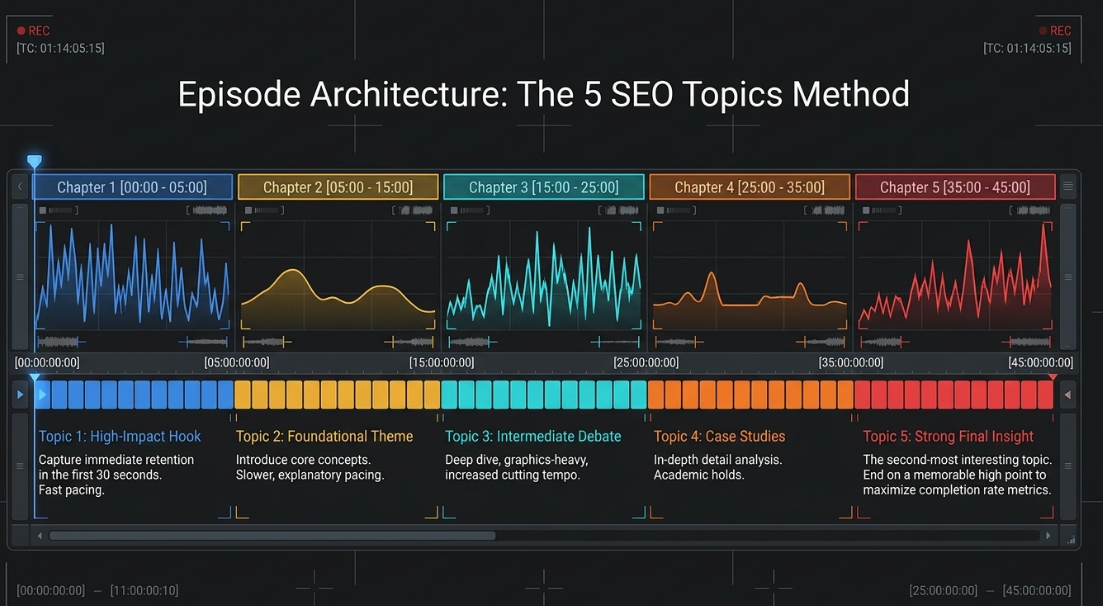Click the right panel grip beside red waveform
The height and width of the screenshot is (606, 1103).
click(1068, 277)
